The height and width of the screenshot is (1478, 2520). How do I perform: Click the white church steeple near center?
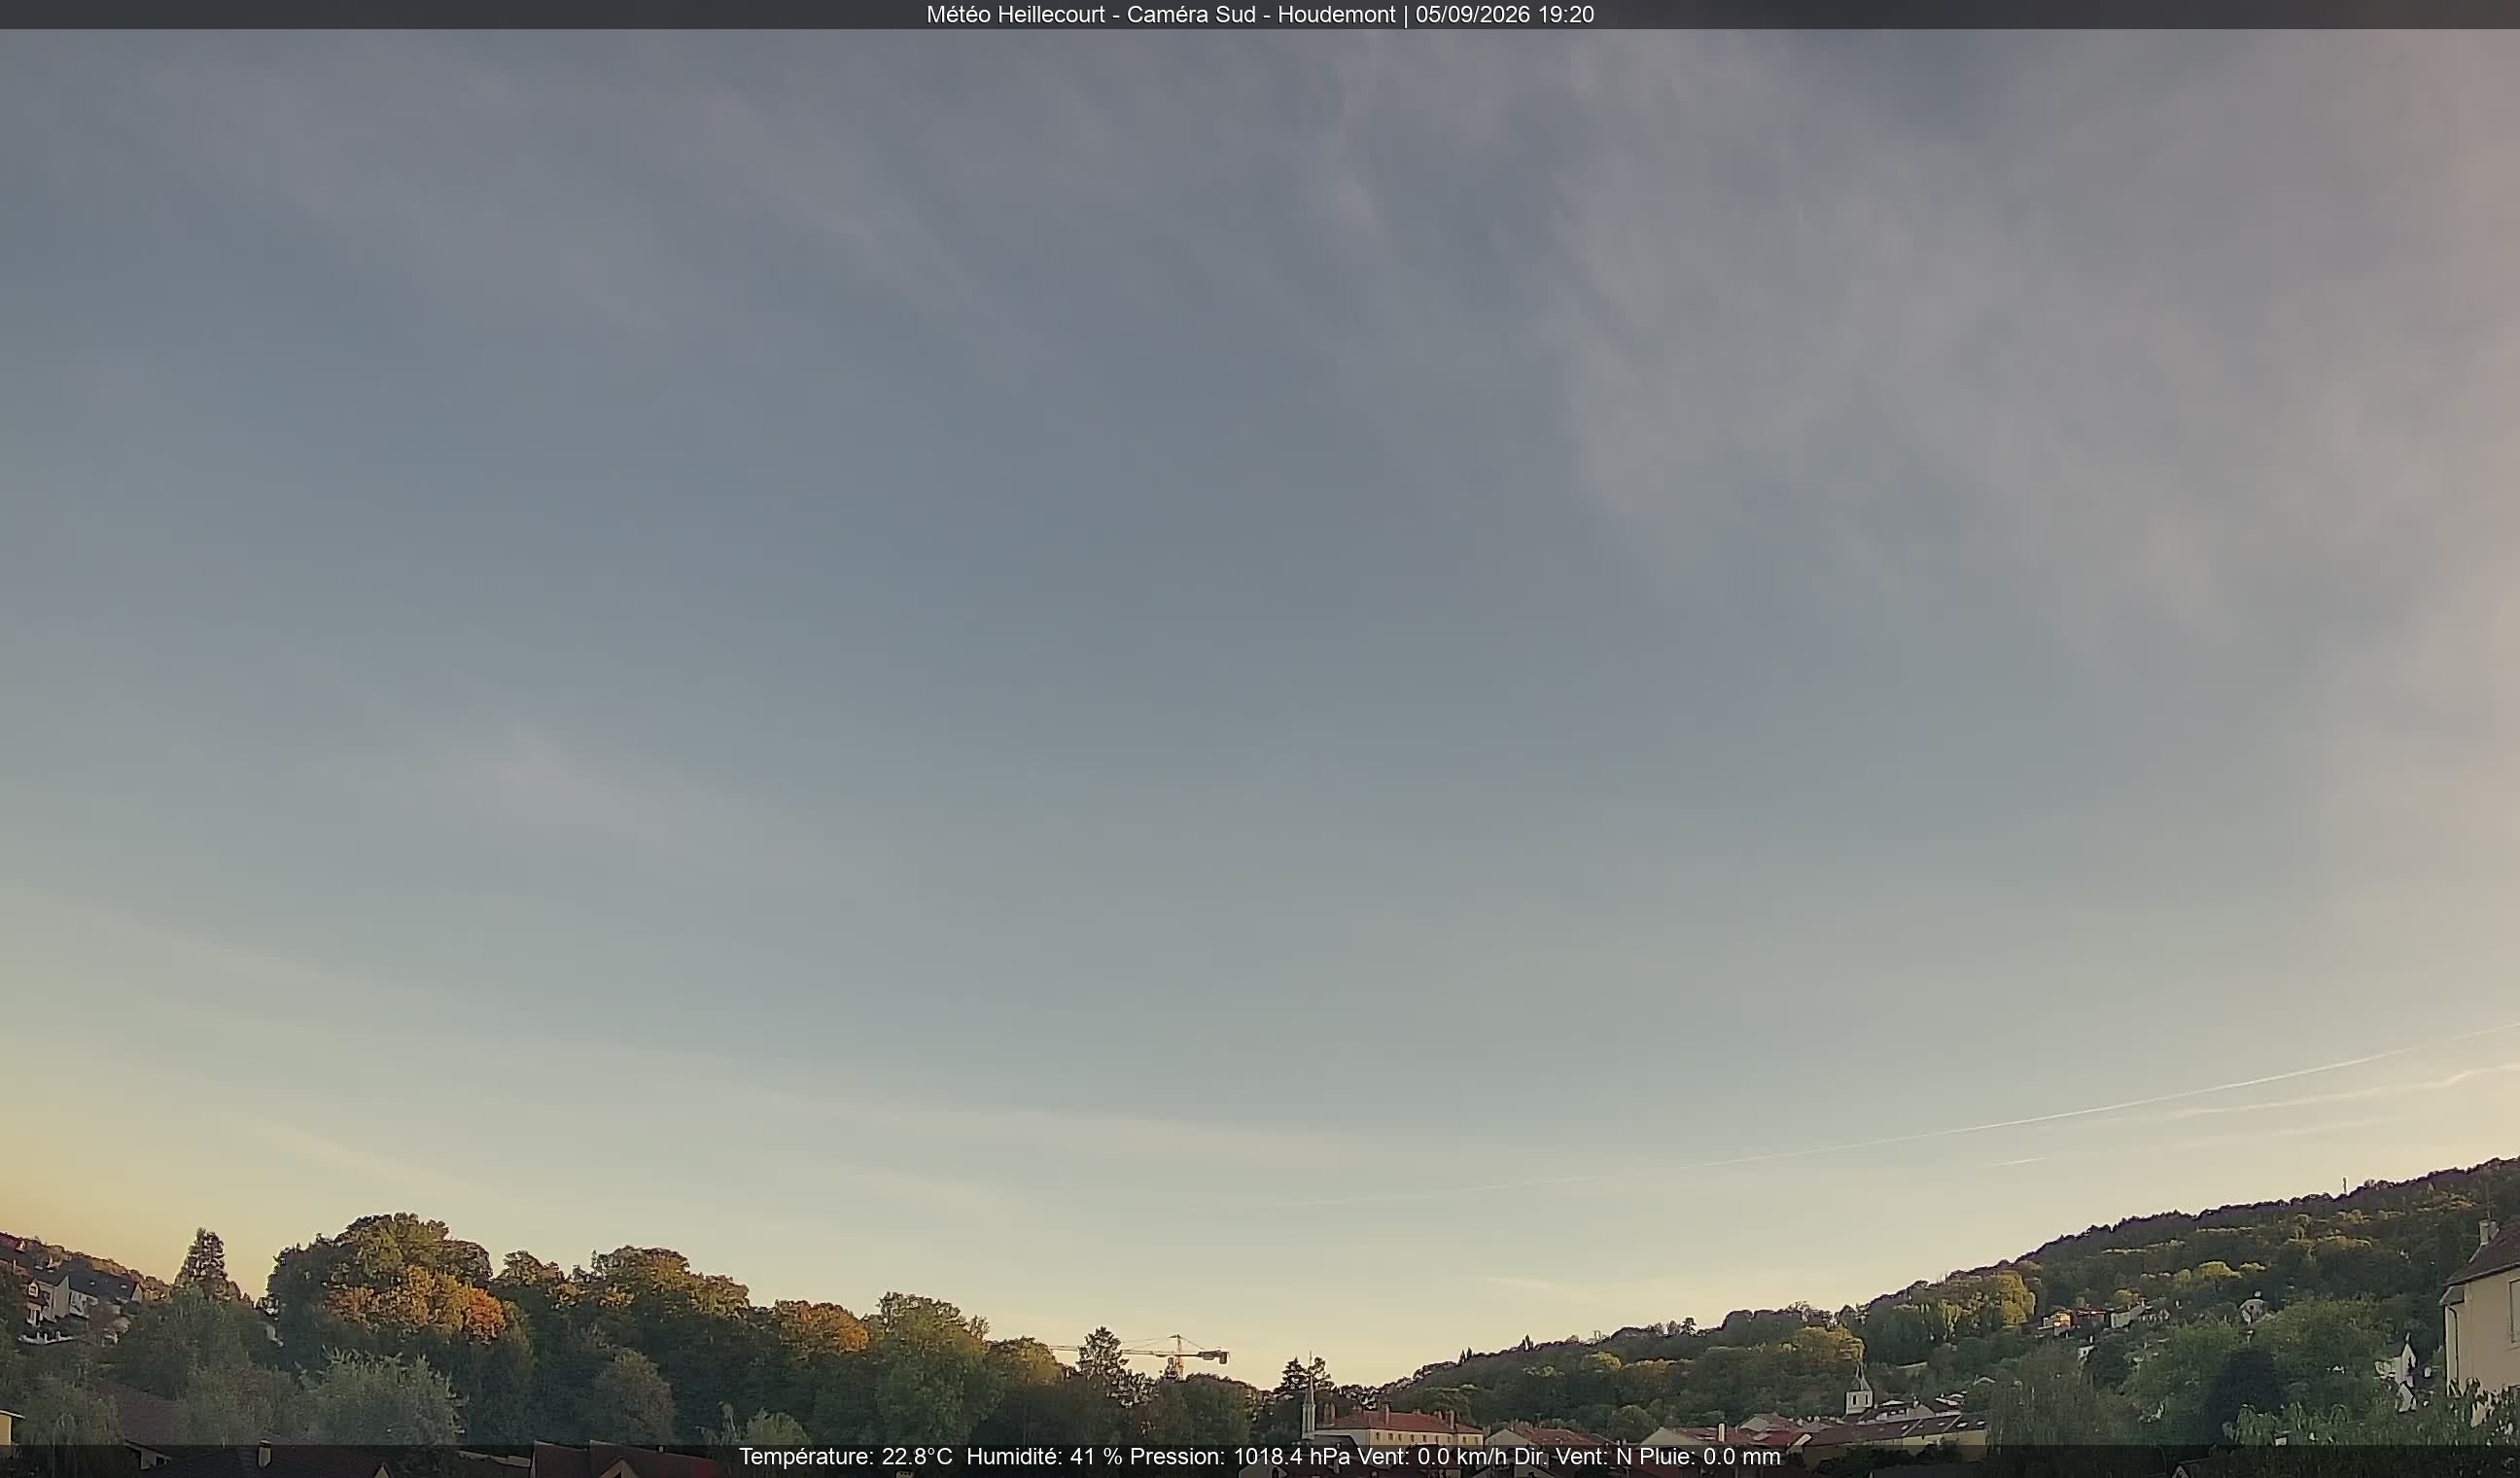coord(1309,1397)
